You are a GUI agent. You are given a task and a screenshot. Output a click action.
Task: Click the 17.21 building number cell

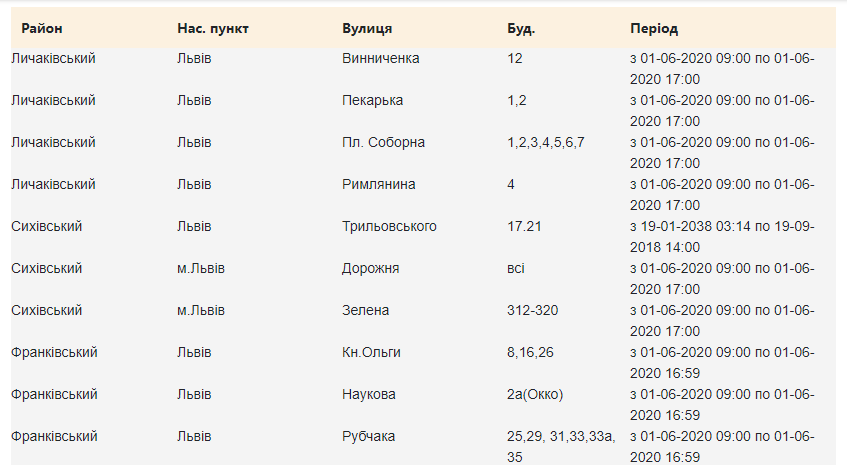pos(524,227)
